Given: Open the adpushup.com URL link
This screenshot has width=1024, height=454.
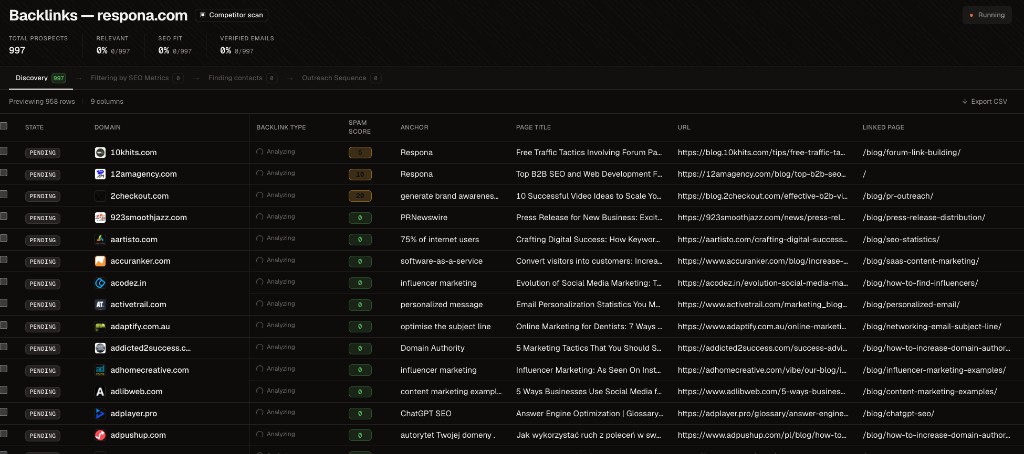Looking at the screenshot, I should (762, 435).
